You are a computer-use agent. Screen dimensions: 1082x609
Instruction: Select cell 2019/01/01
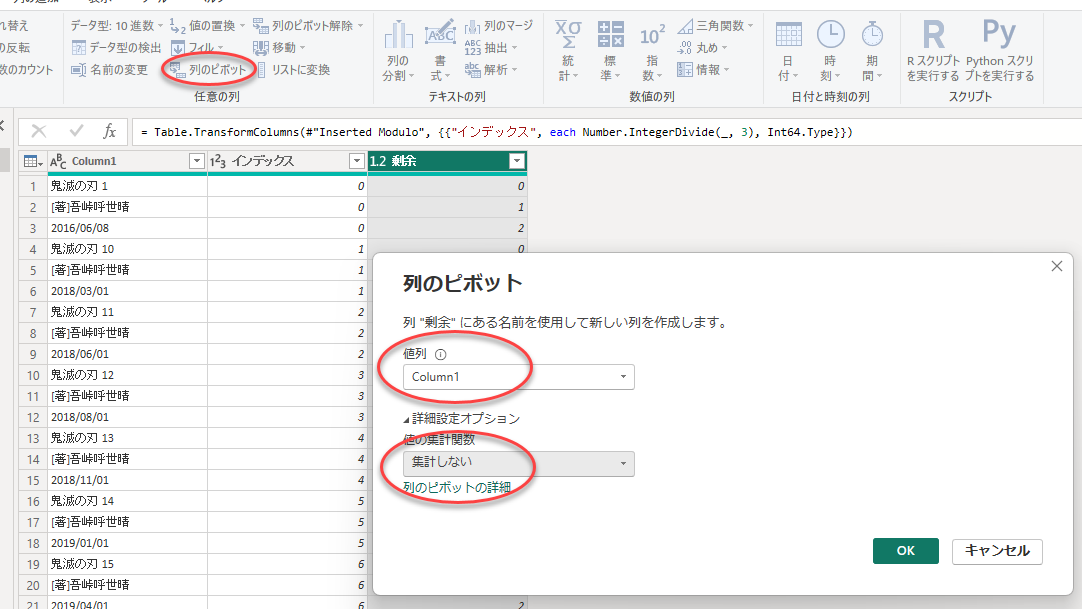pyautogui.click(x=127, y=543)
